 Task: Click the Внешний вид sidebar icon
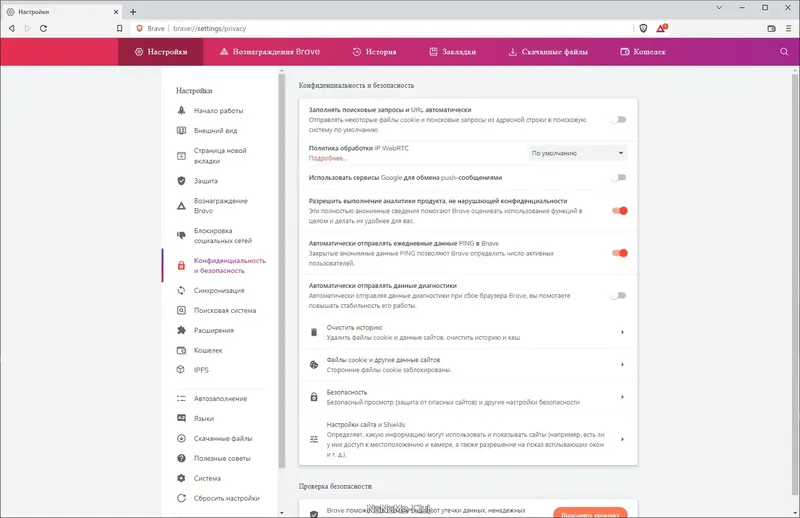pyautogui.click(x=181, y=130)
